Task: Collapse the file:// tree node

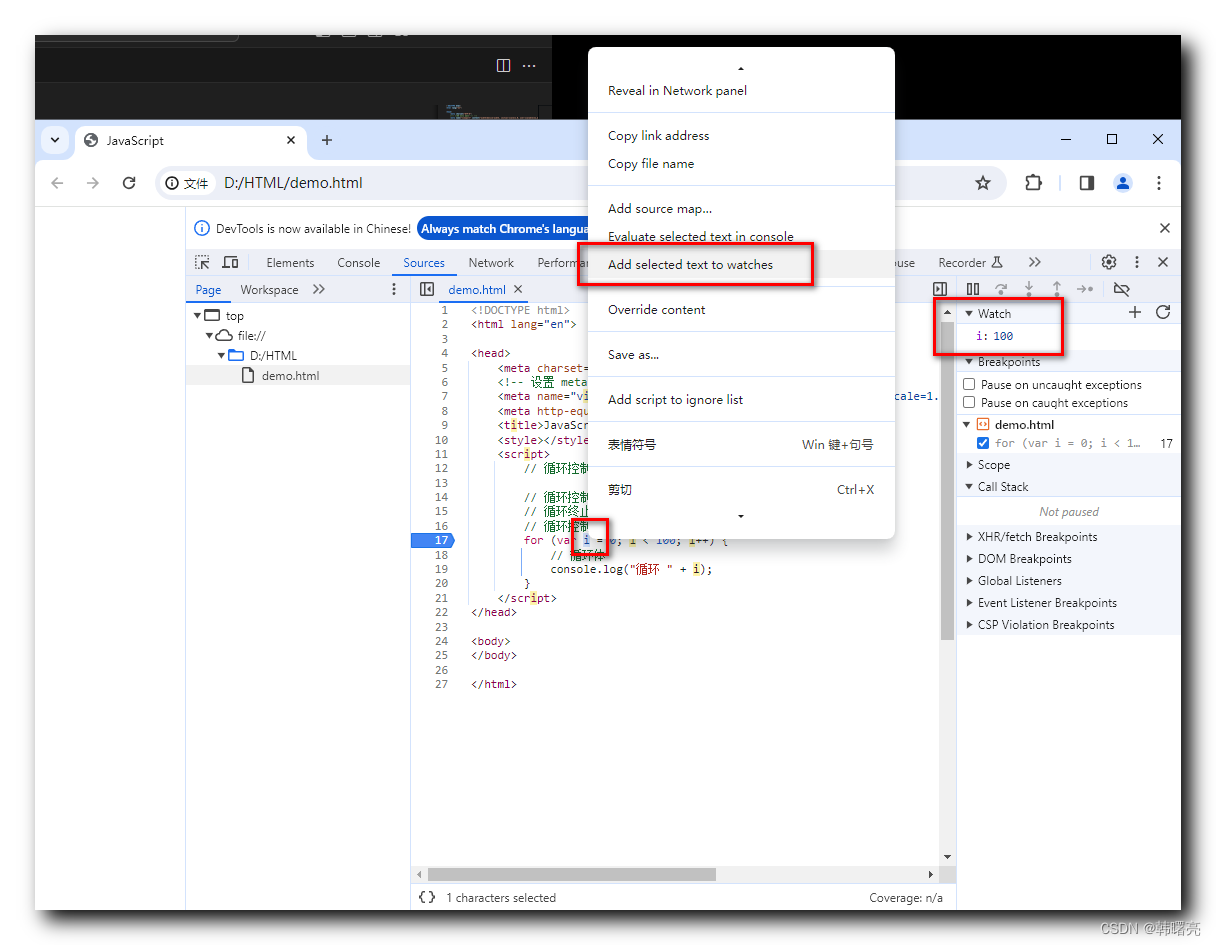Action: 210,335
